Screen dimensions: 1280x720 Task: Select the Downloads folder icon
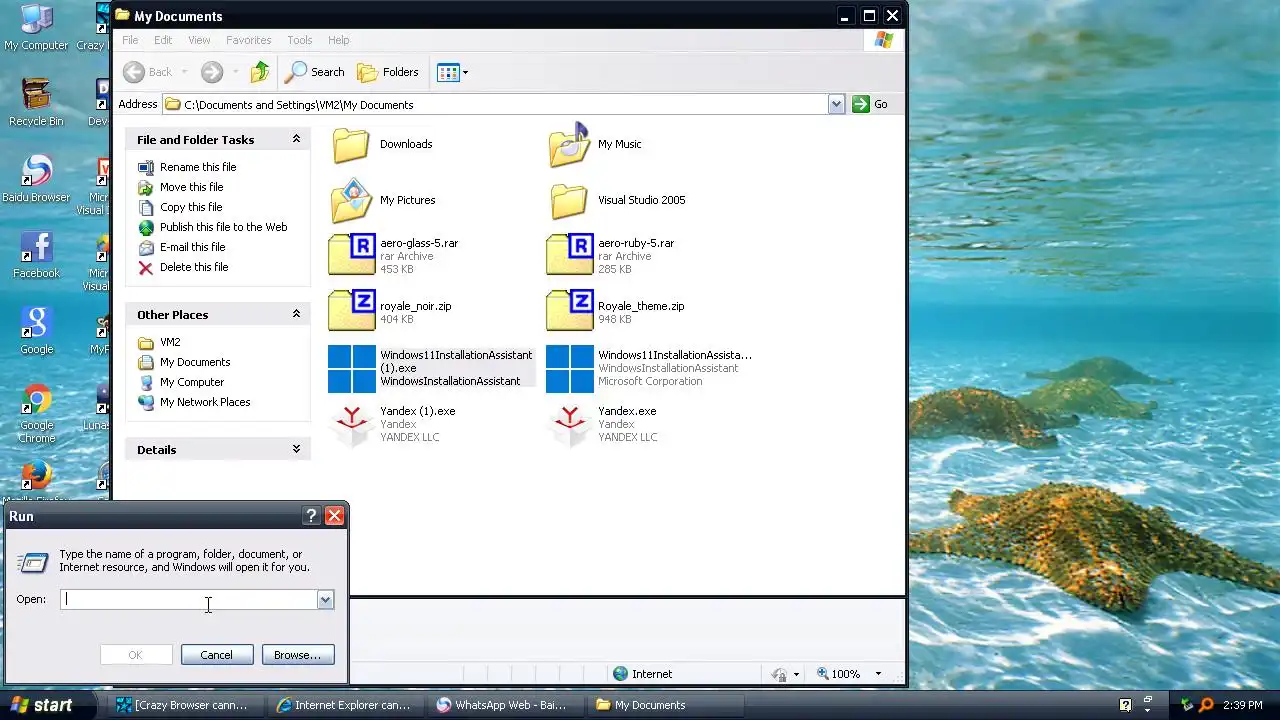(351, 145)
